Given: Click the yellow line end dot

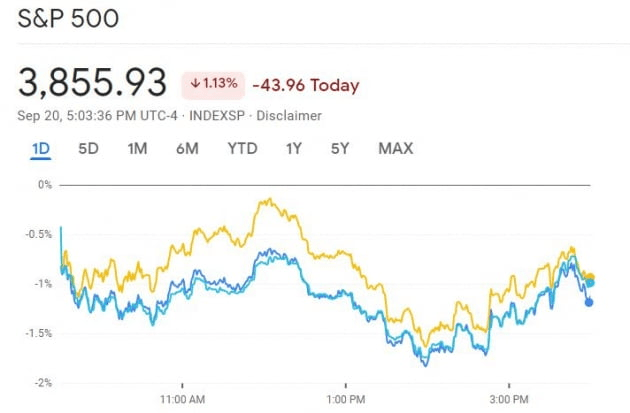Looking at the screenshot, I should pos(590,277).
